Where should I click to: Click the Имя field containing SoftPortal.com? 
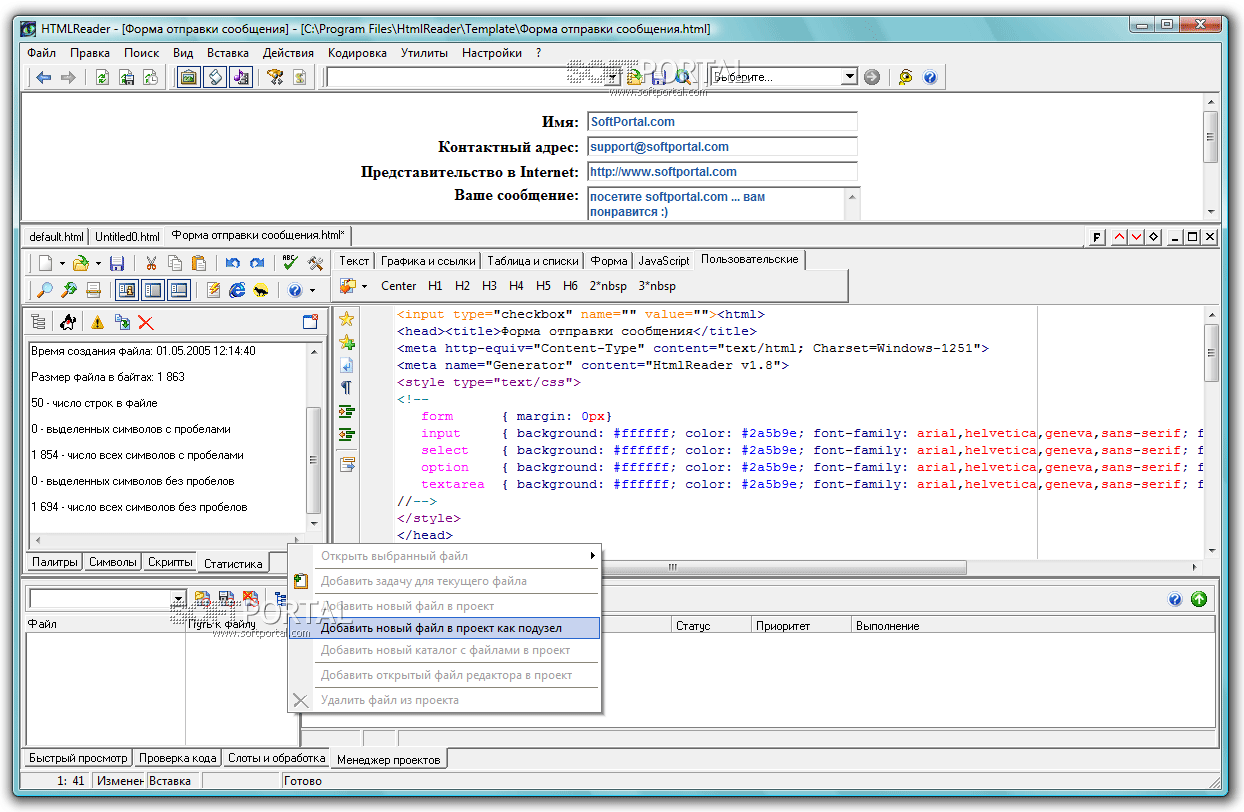[722, 122]
